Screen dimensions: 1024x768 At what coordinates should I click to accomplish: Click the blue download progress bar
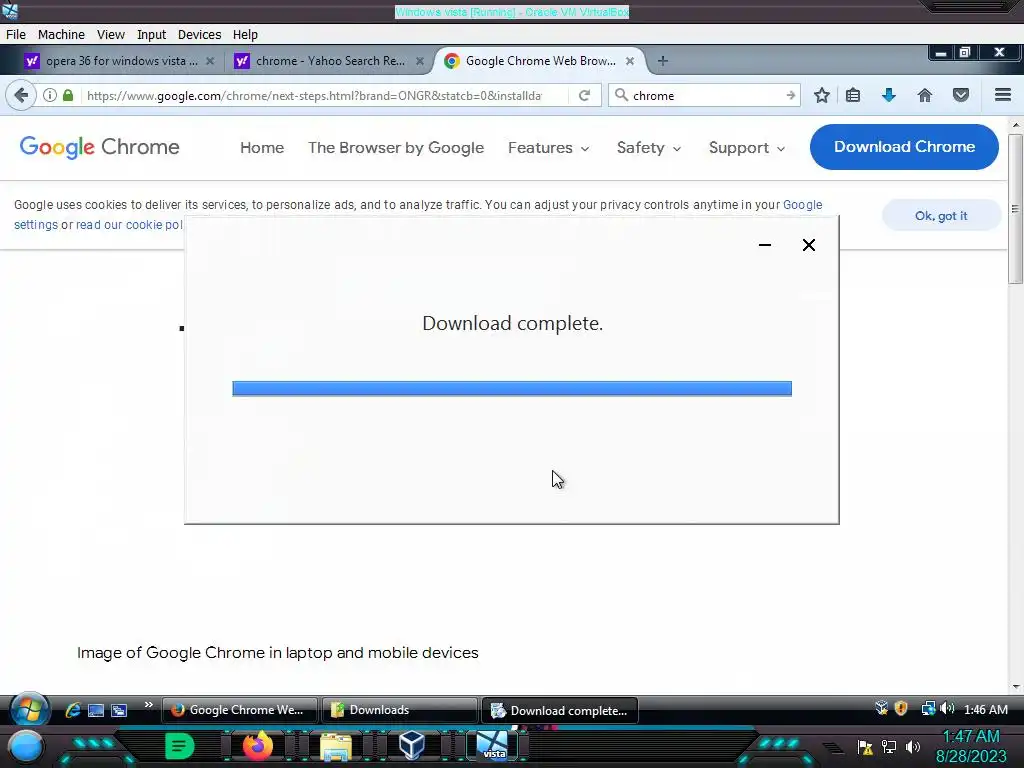tap(512, 389)
